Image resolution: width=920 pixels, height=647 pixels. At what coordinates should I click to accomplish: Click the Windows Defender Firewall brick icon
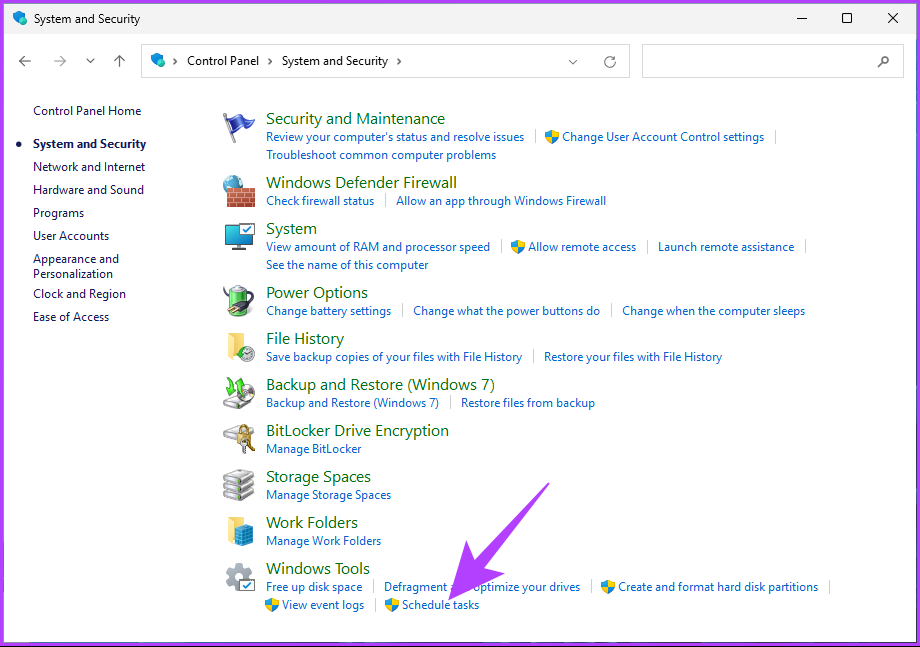tap(239, 191)
